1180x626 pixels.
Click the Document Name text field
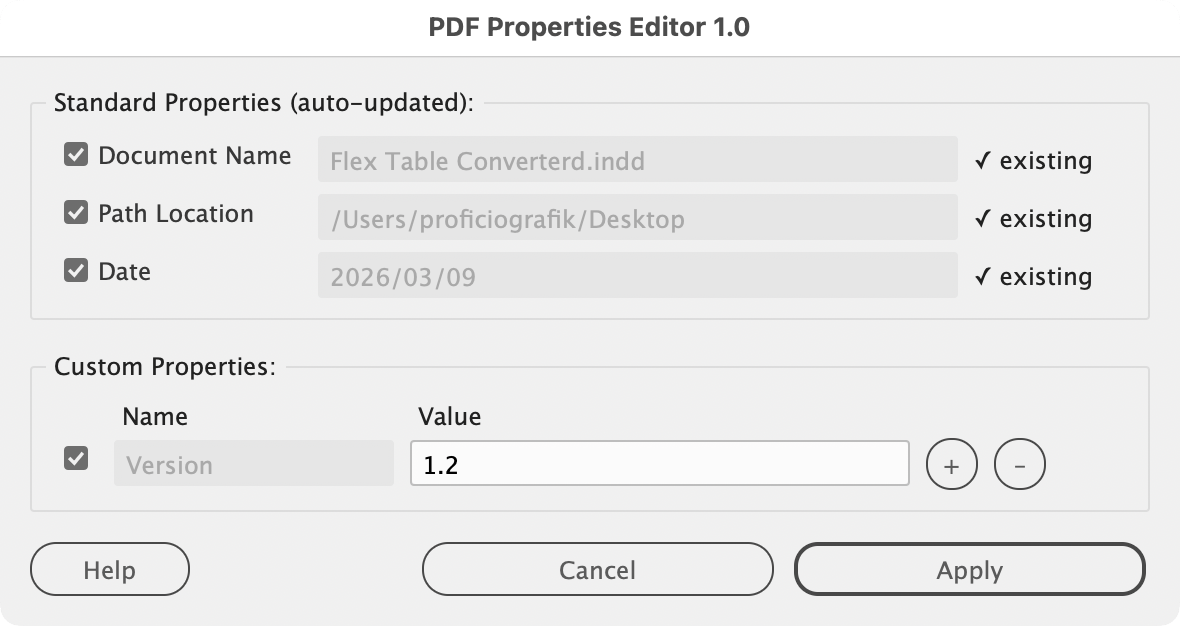point(637,160)
